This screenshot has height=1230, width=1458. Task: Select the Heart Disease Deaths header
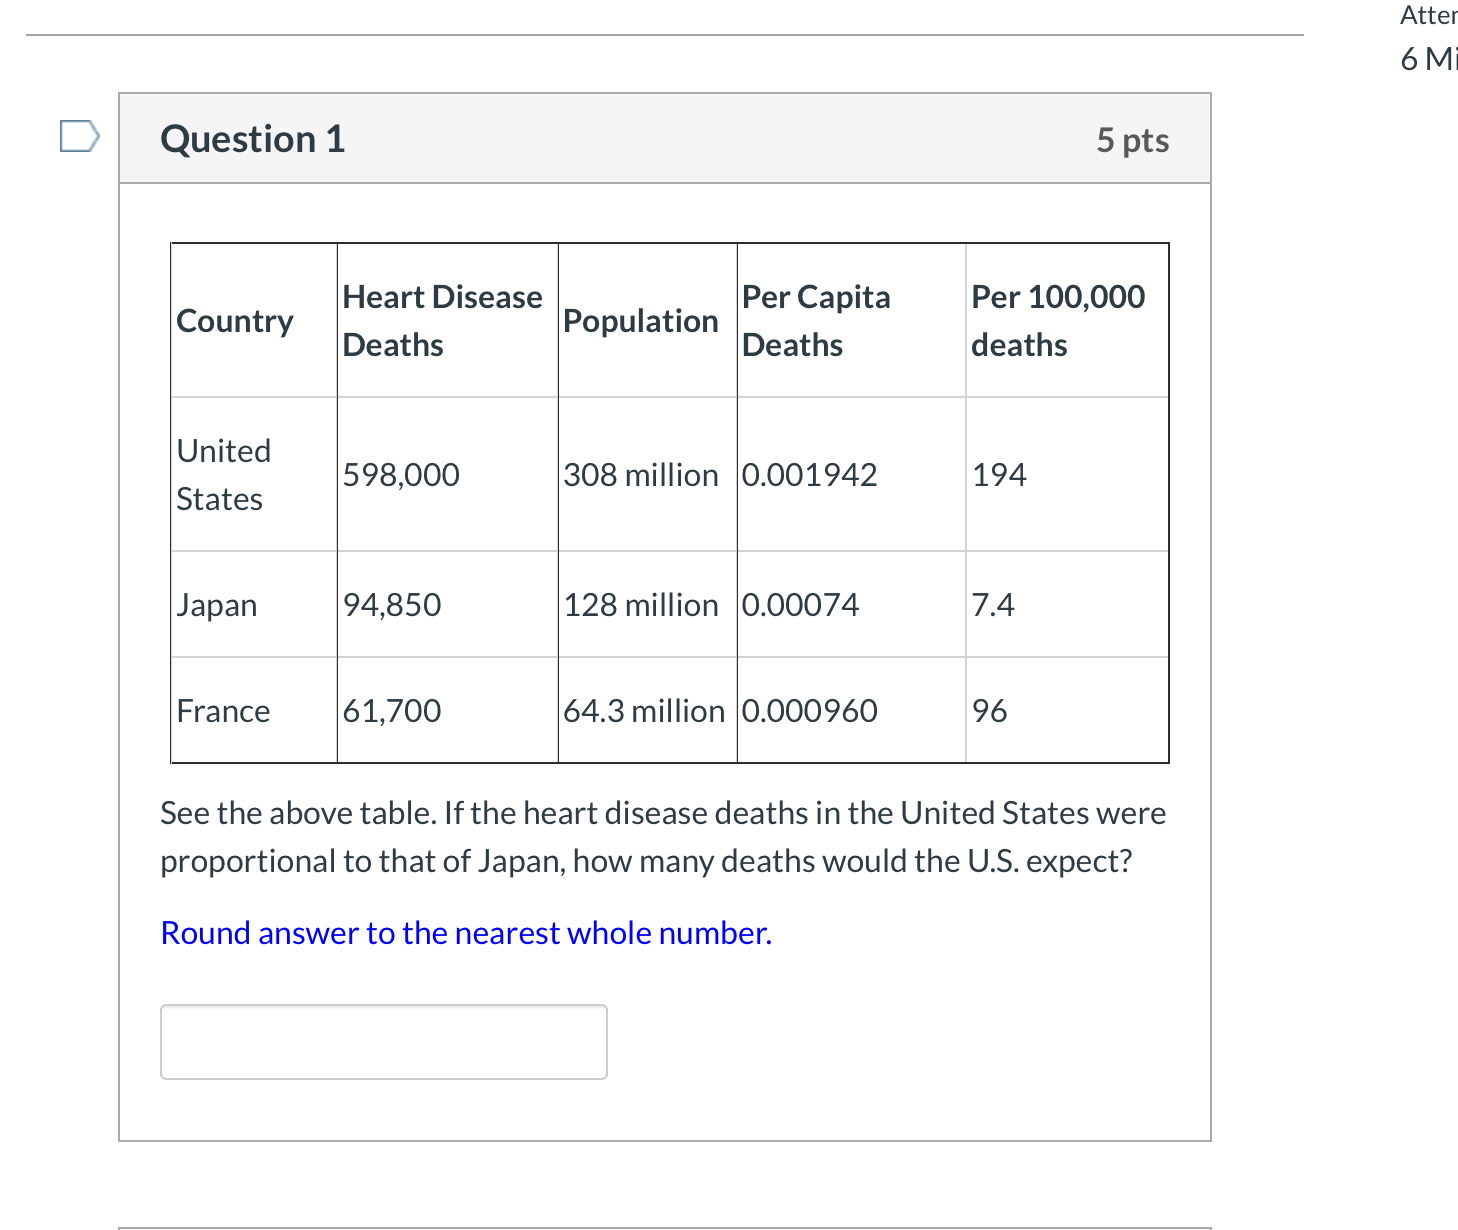pyautogui.click(x=442, y=321)
